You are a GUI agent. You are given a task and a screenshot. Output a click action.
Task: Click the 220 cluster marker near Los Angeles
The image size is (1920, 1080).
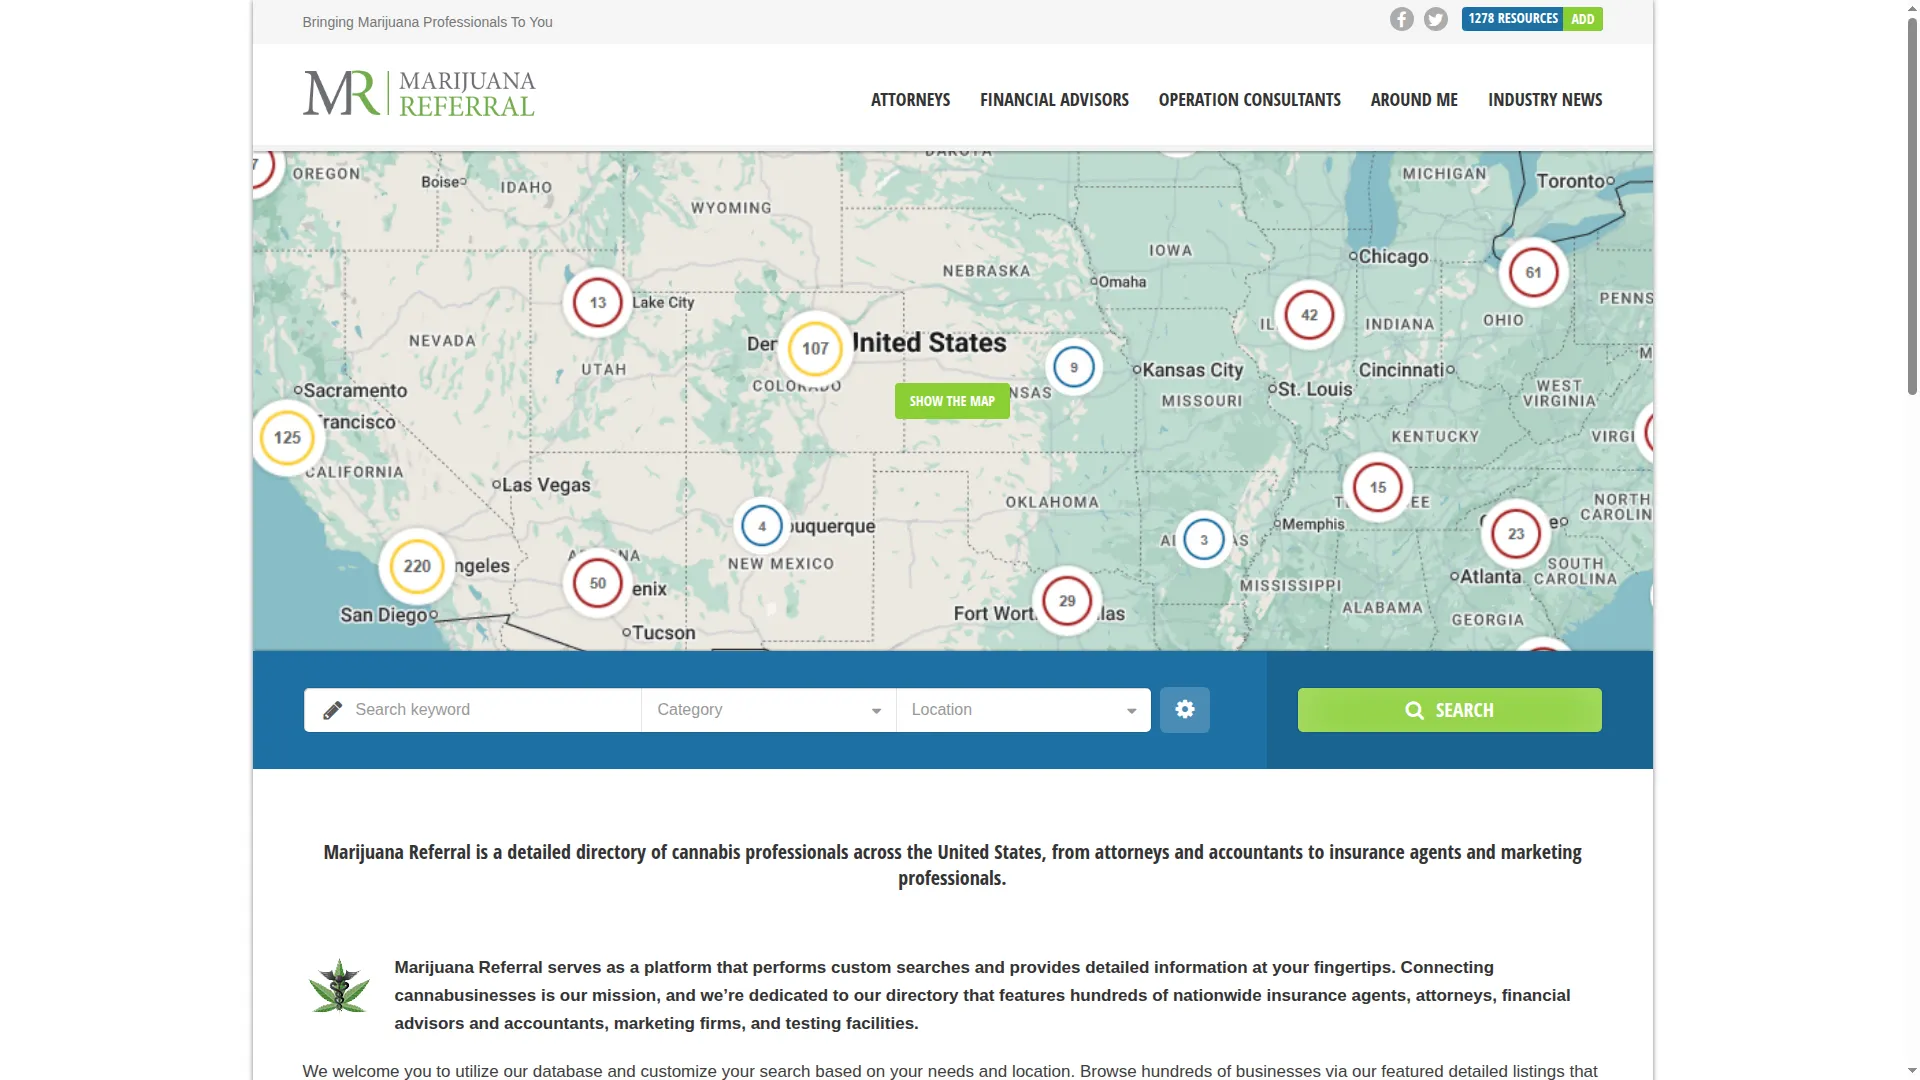(x=417, y=566)
